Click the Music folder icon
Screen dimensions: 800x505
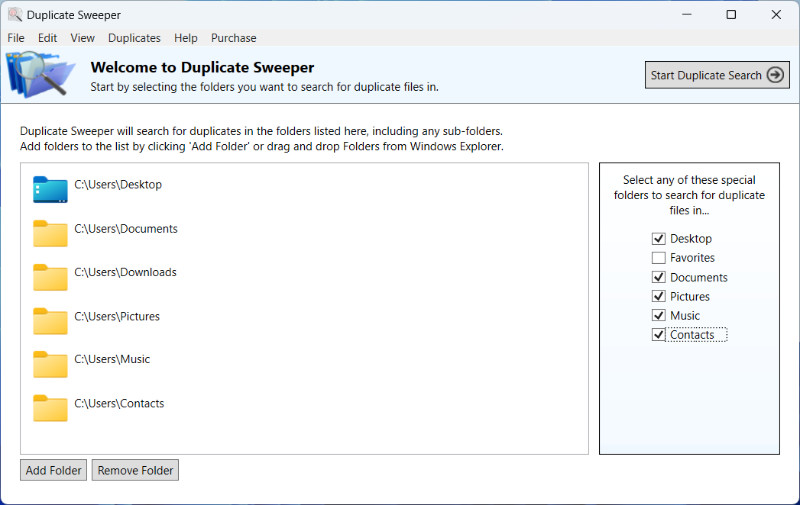(50, 364)
